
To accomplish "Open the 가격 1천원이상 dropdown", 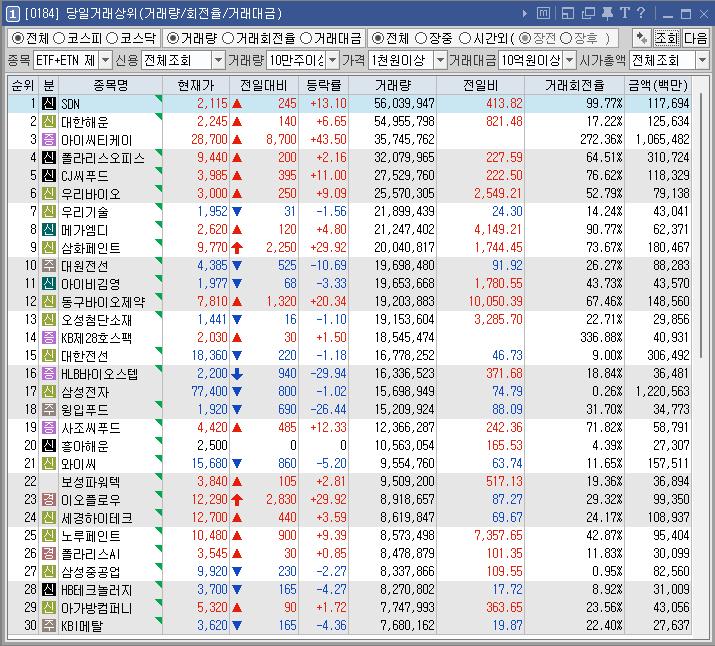I will [x=440, y=60].
